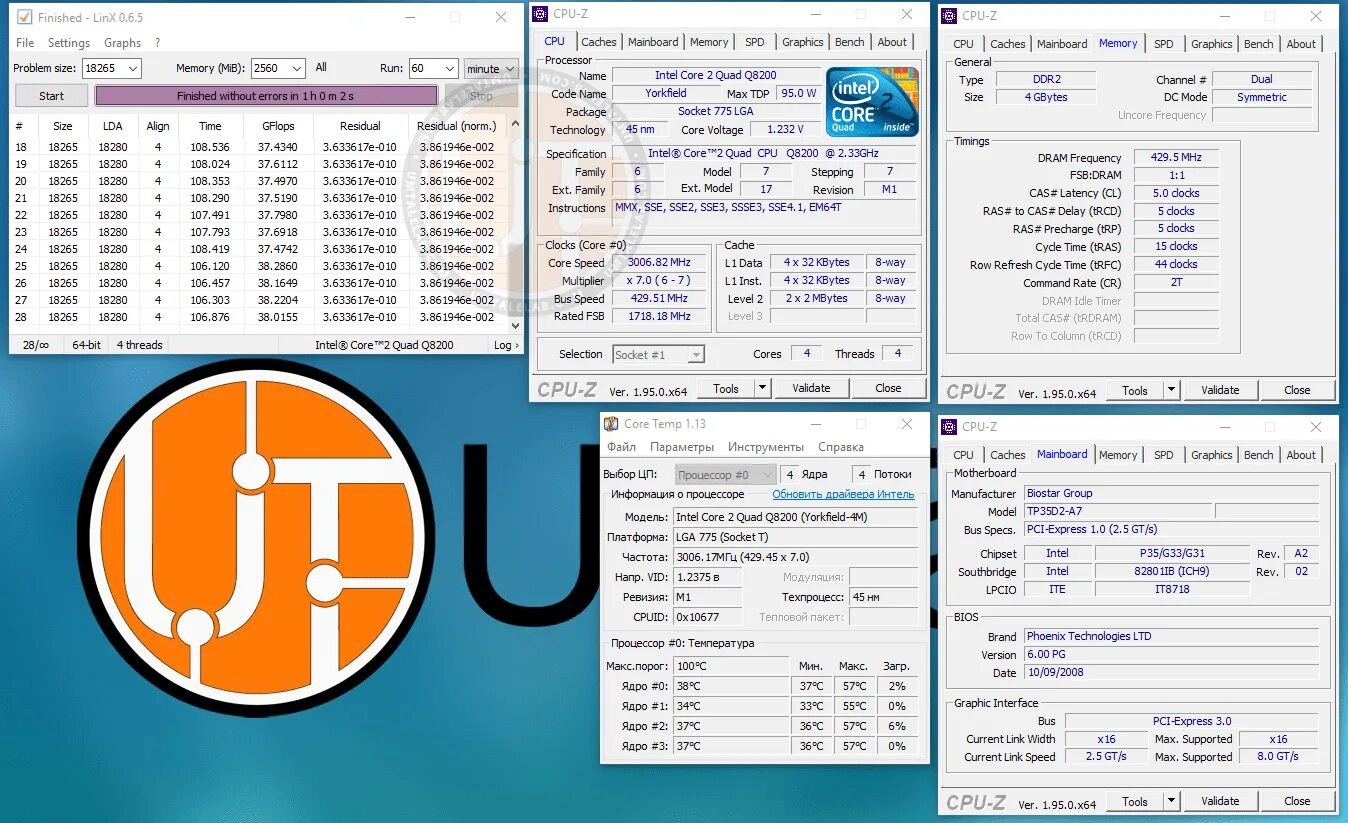Click the Multiplier value x 7.0 (6 - 7)
Image resolution: width=1348 pixels, height=823 pixels.
coord(659,281)
